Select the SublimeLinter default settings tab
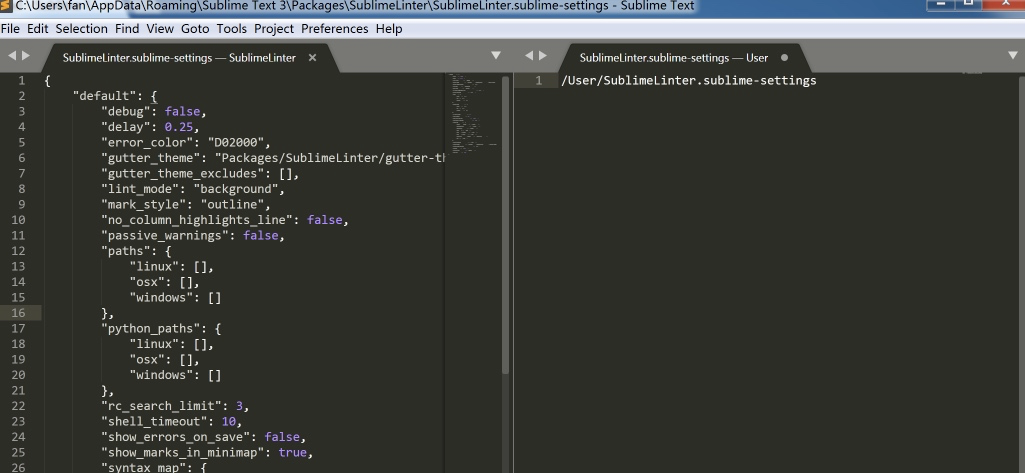 pyautogui.click(x=179, y=57)
